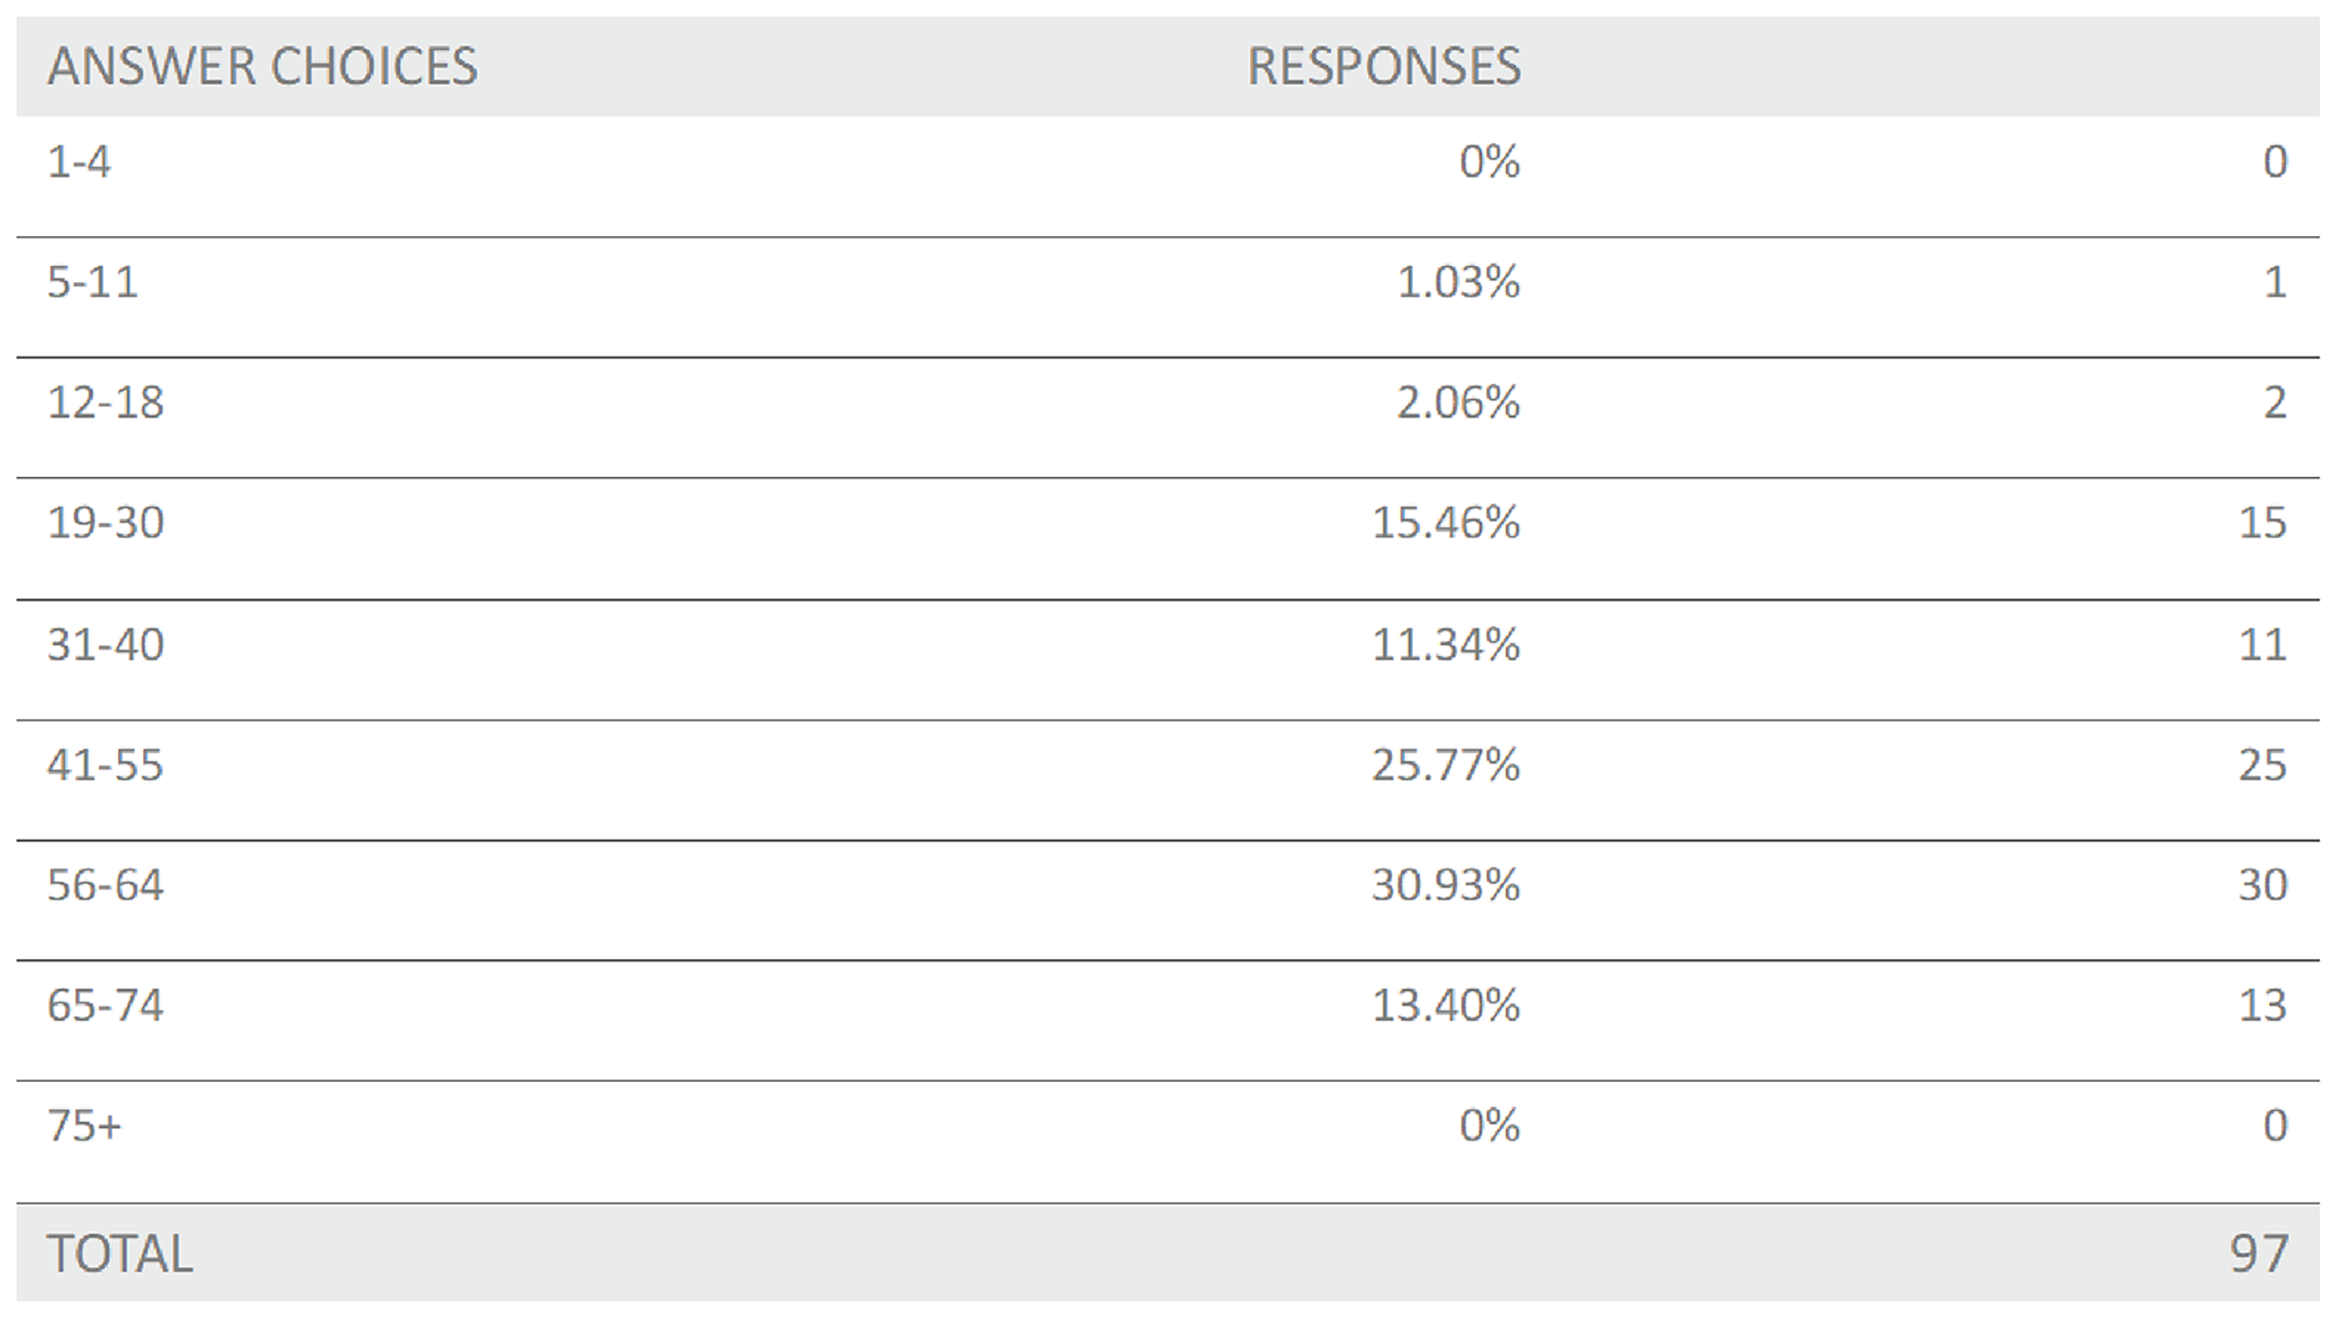Select the 5-11 age range label
The image size is (2346, 1318).
(92, 282)
